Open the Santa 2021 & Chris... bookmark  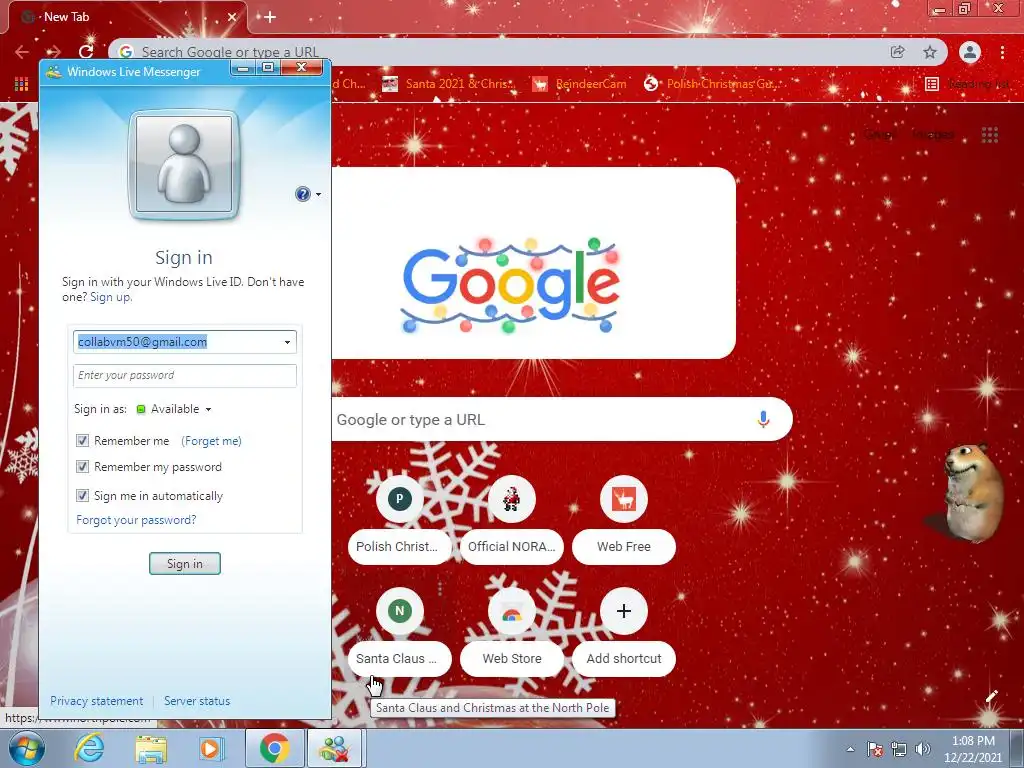tap(449, 84)
